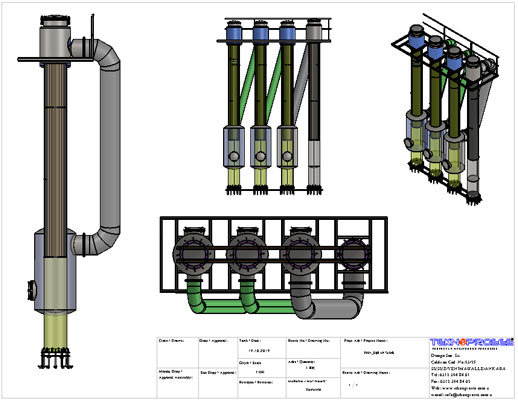Select the Fax number line
Screen dimensions: 518x400
(450, 381)
